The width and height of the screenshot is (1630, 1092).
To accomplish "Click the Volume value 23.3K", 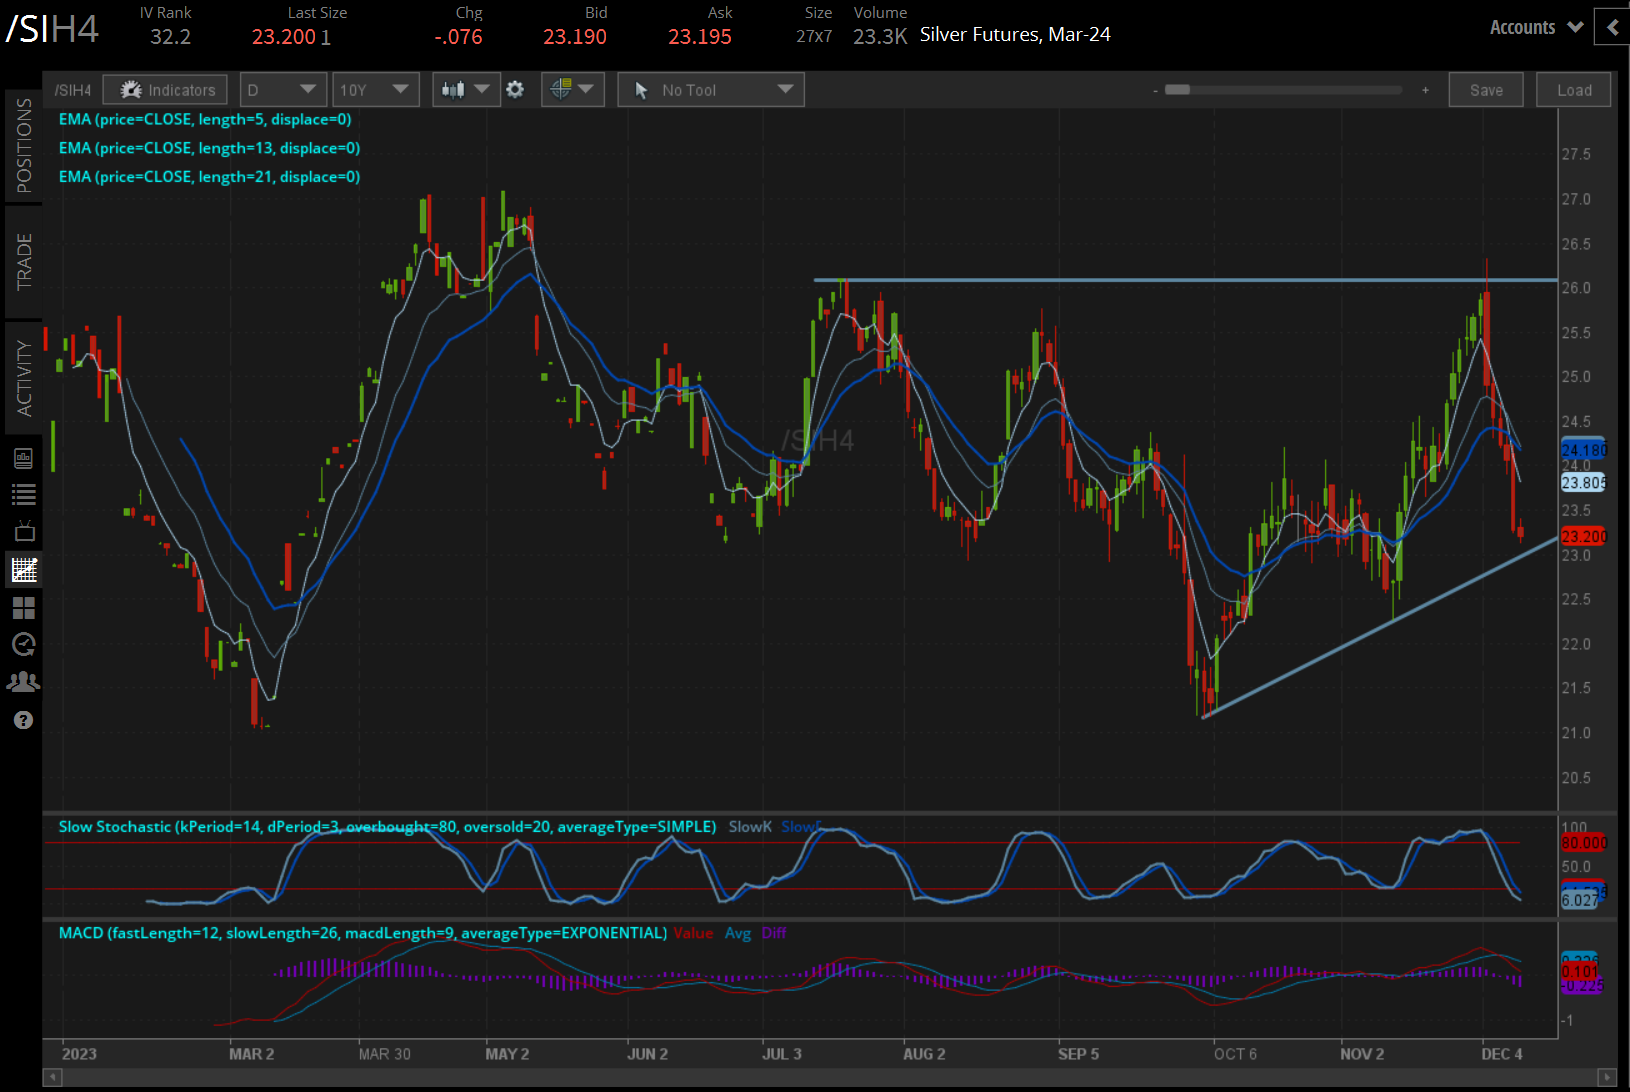I will pyautogui.click(x=880, y=37).
